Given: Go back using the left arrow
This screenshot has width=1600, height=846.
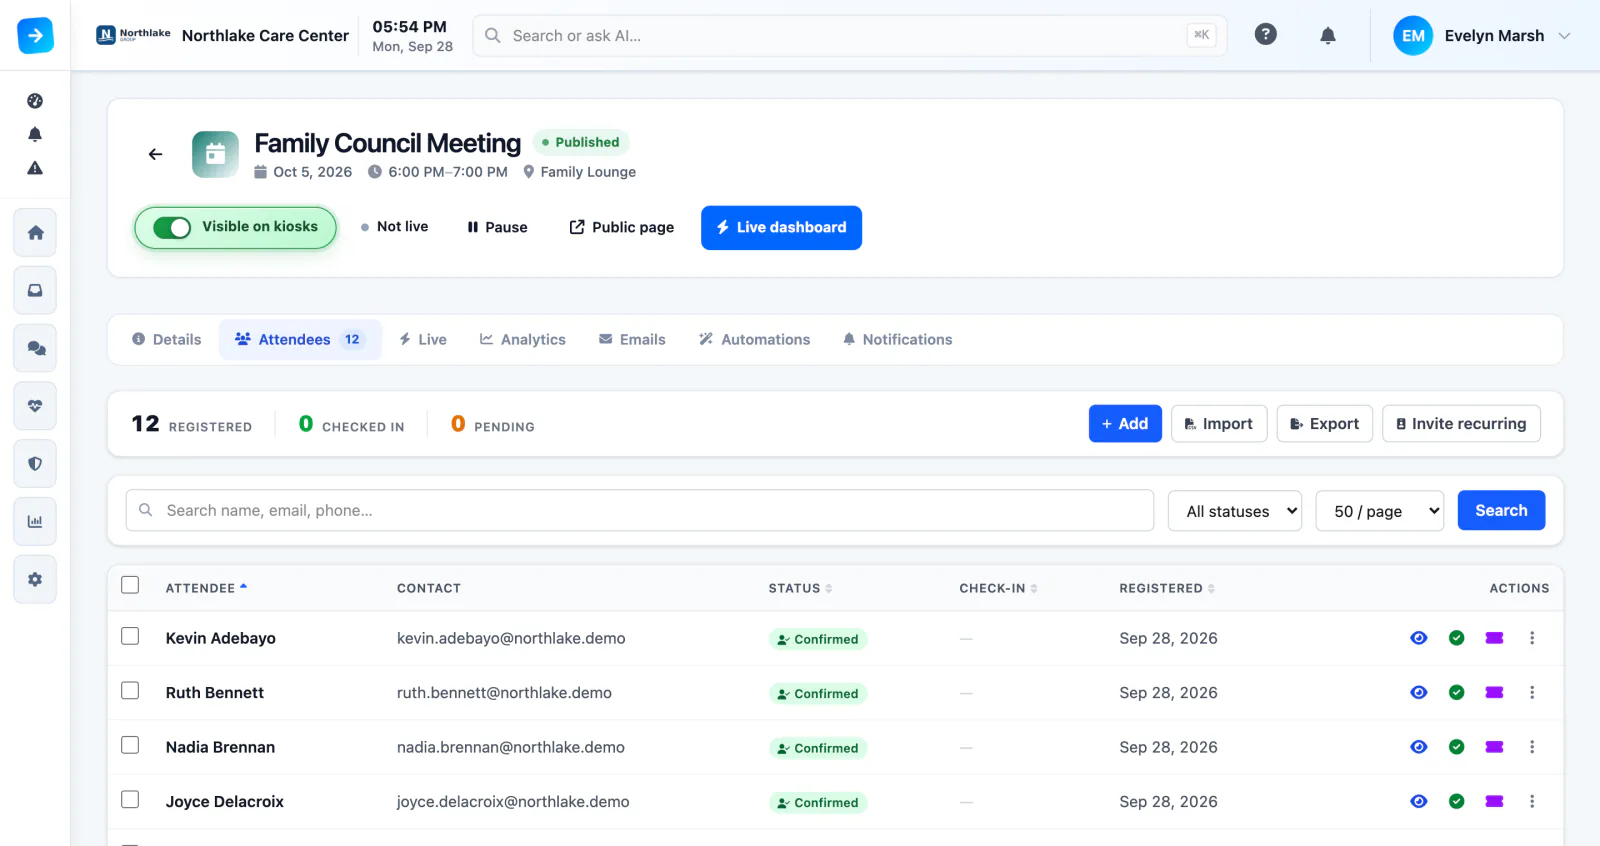Looking at the screenshot, I should click(155, 154).
